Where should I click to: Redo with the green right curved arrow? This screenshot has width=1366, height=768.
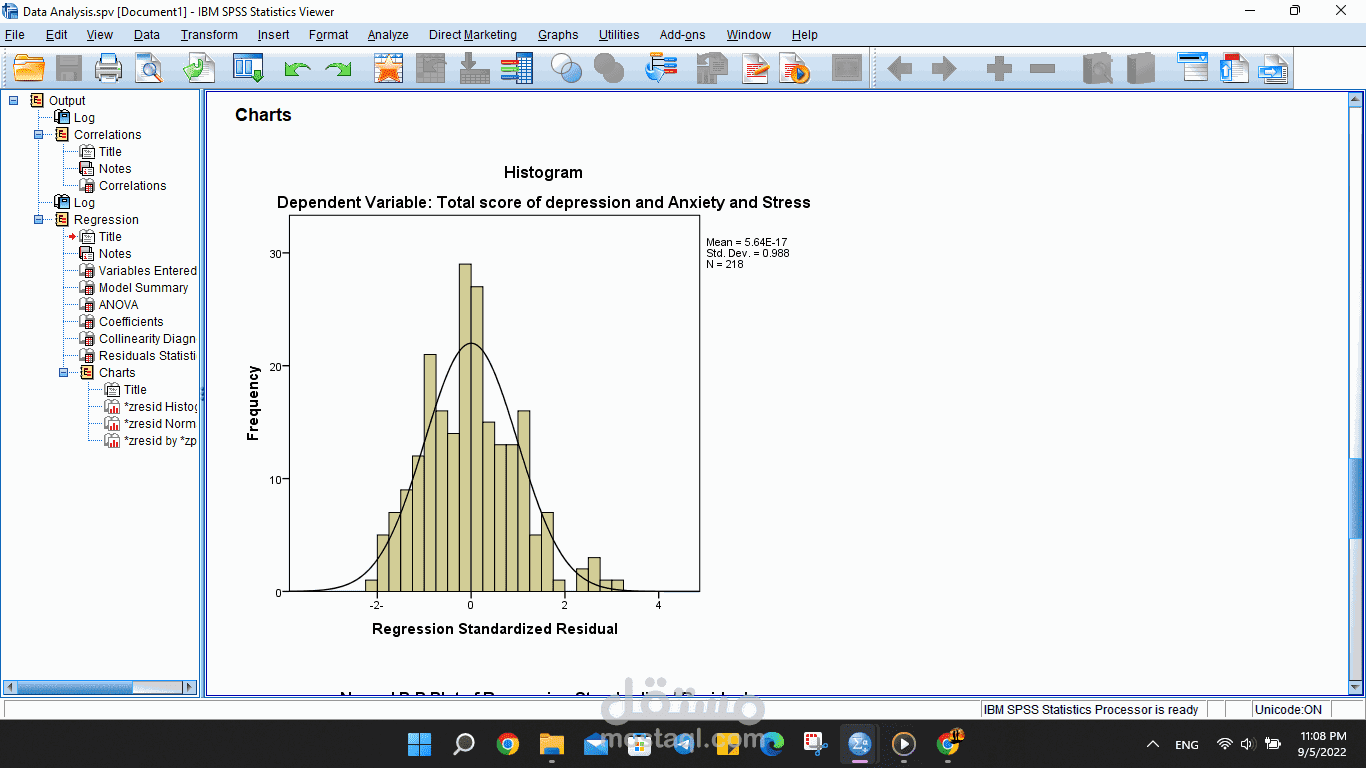[339, 68]
